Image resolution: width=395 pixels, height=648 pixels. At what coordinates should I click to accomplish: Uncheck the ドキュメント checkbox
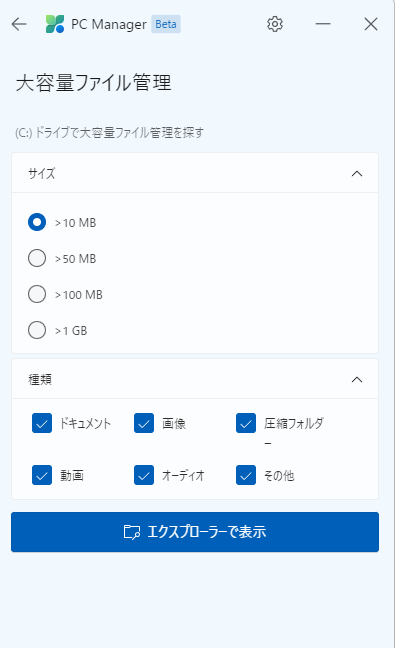(x=42, y=423)
